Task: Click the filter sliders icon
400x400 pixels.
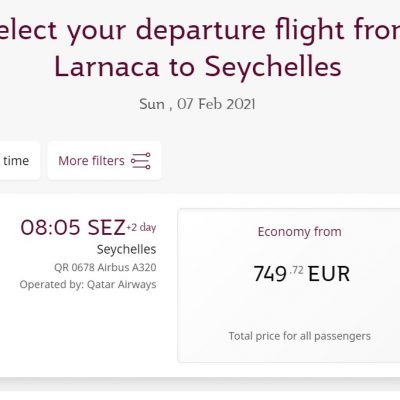Action: click(x=141, y=161)
